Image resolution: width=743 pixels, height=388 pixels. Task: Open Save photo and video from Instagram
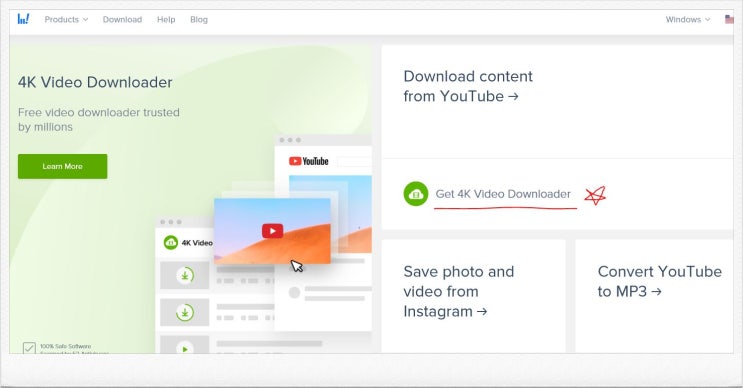tap(458, 291)
